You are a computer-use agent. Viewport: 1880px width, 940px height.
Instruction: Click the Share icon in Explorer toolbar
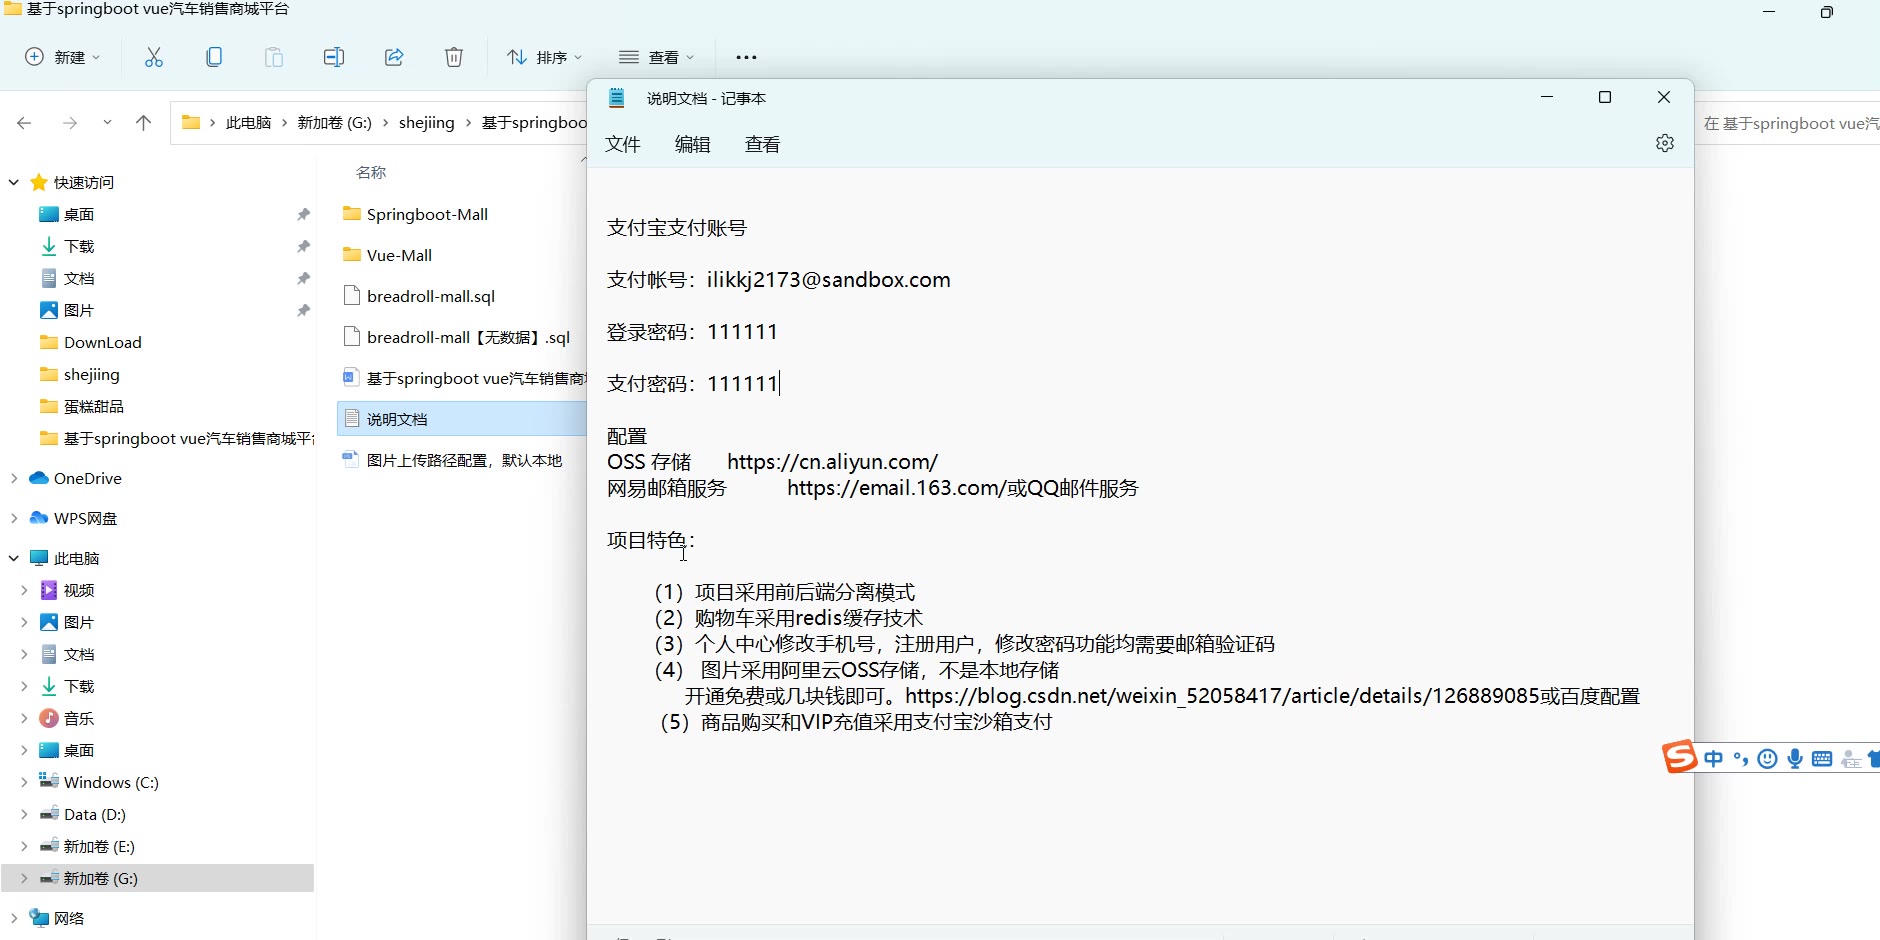394,57
